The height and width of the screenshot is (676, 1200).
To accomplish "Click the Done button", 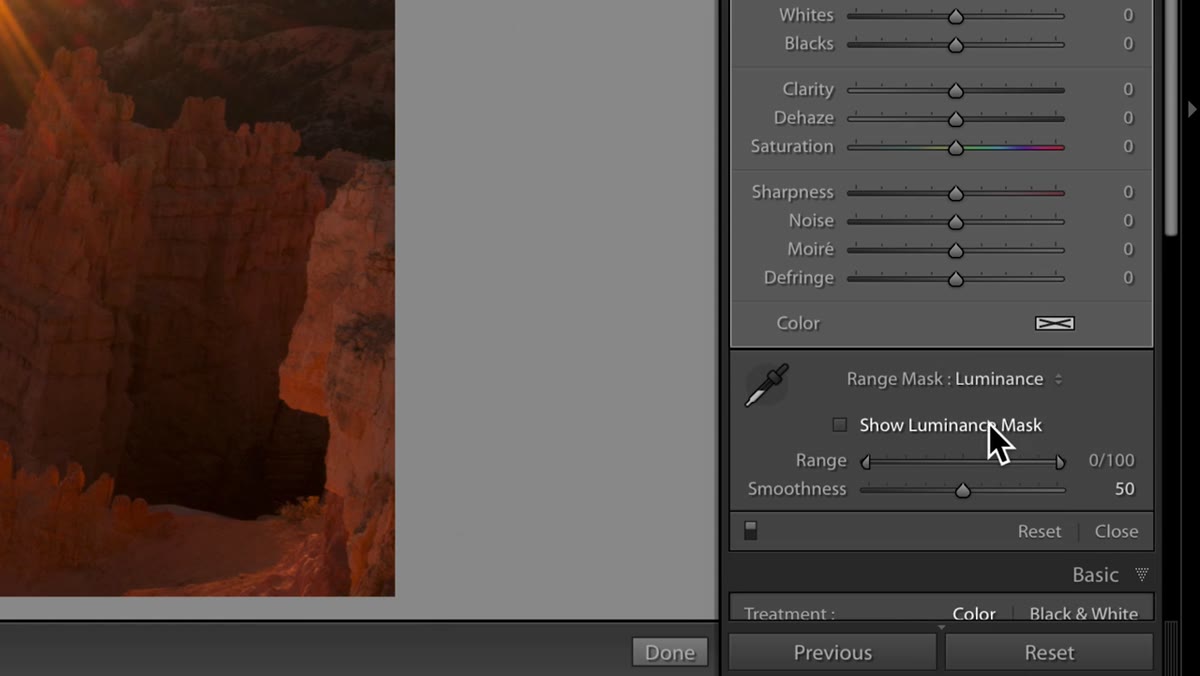I will coord(670,652).
